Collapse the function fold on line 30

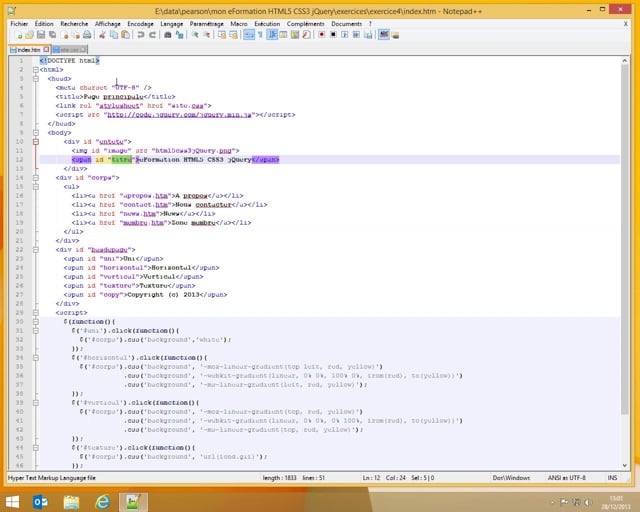tap(36, 322)
